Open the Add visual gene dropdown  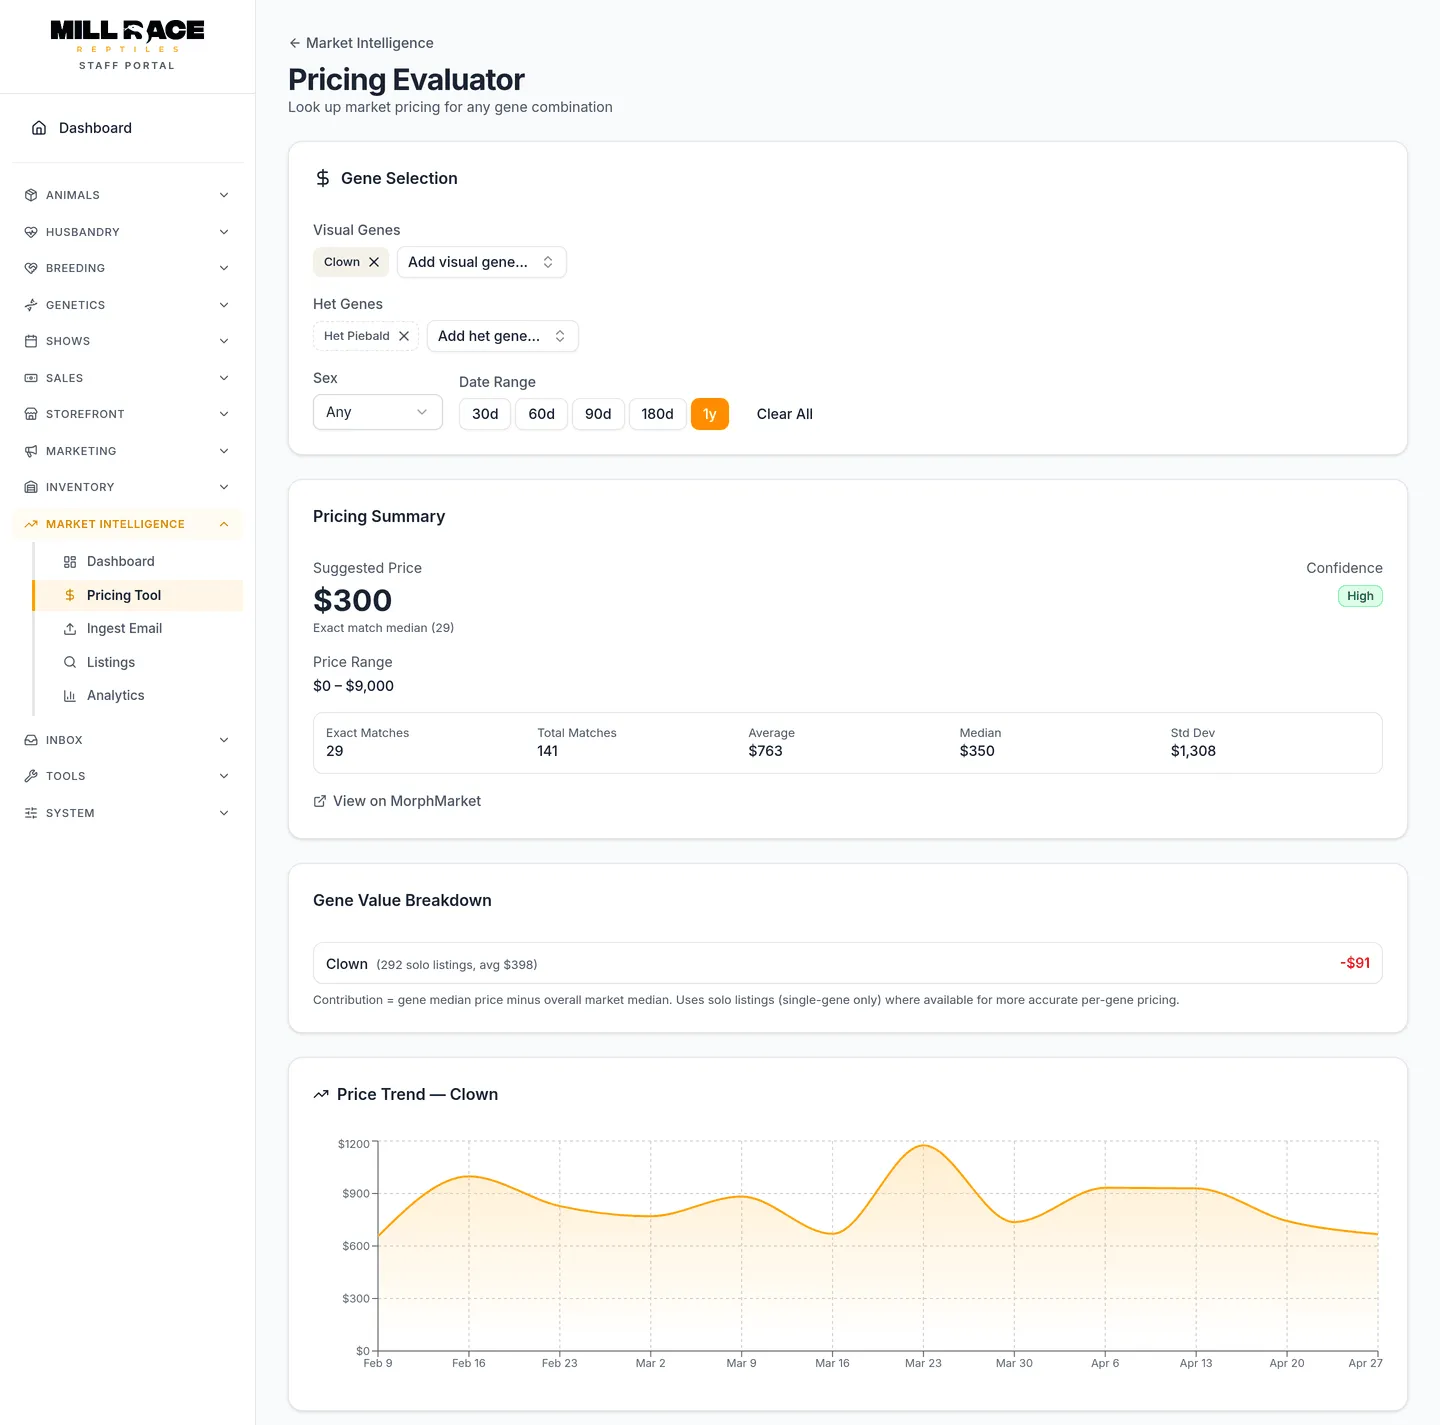tap(482, 262)
